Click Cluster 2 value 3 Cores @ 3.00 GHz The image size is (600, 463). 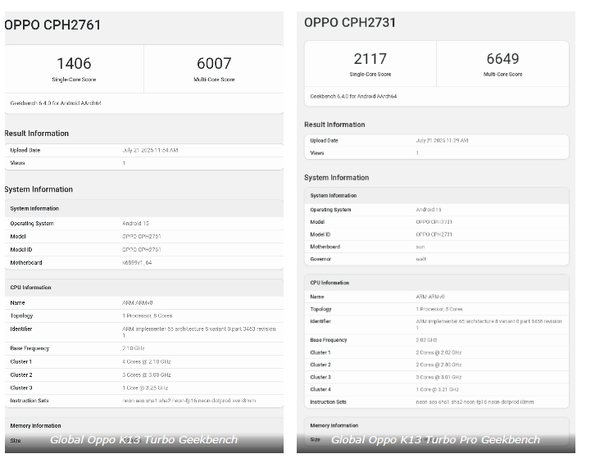pyautogui.click(x=147, y=375)
